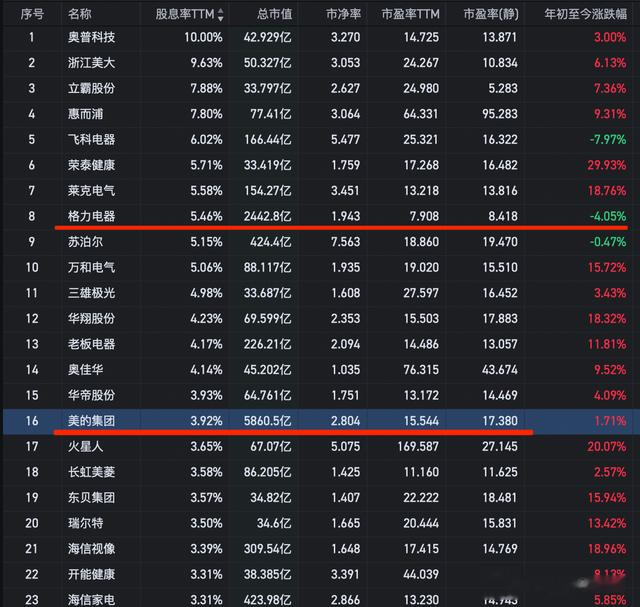The image size is (640, 607).
Task: Click the 序号 column header
Action: coord(32,14)
